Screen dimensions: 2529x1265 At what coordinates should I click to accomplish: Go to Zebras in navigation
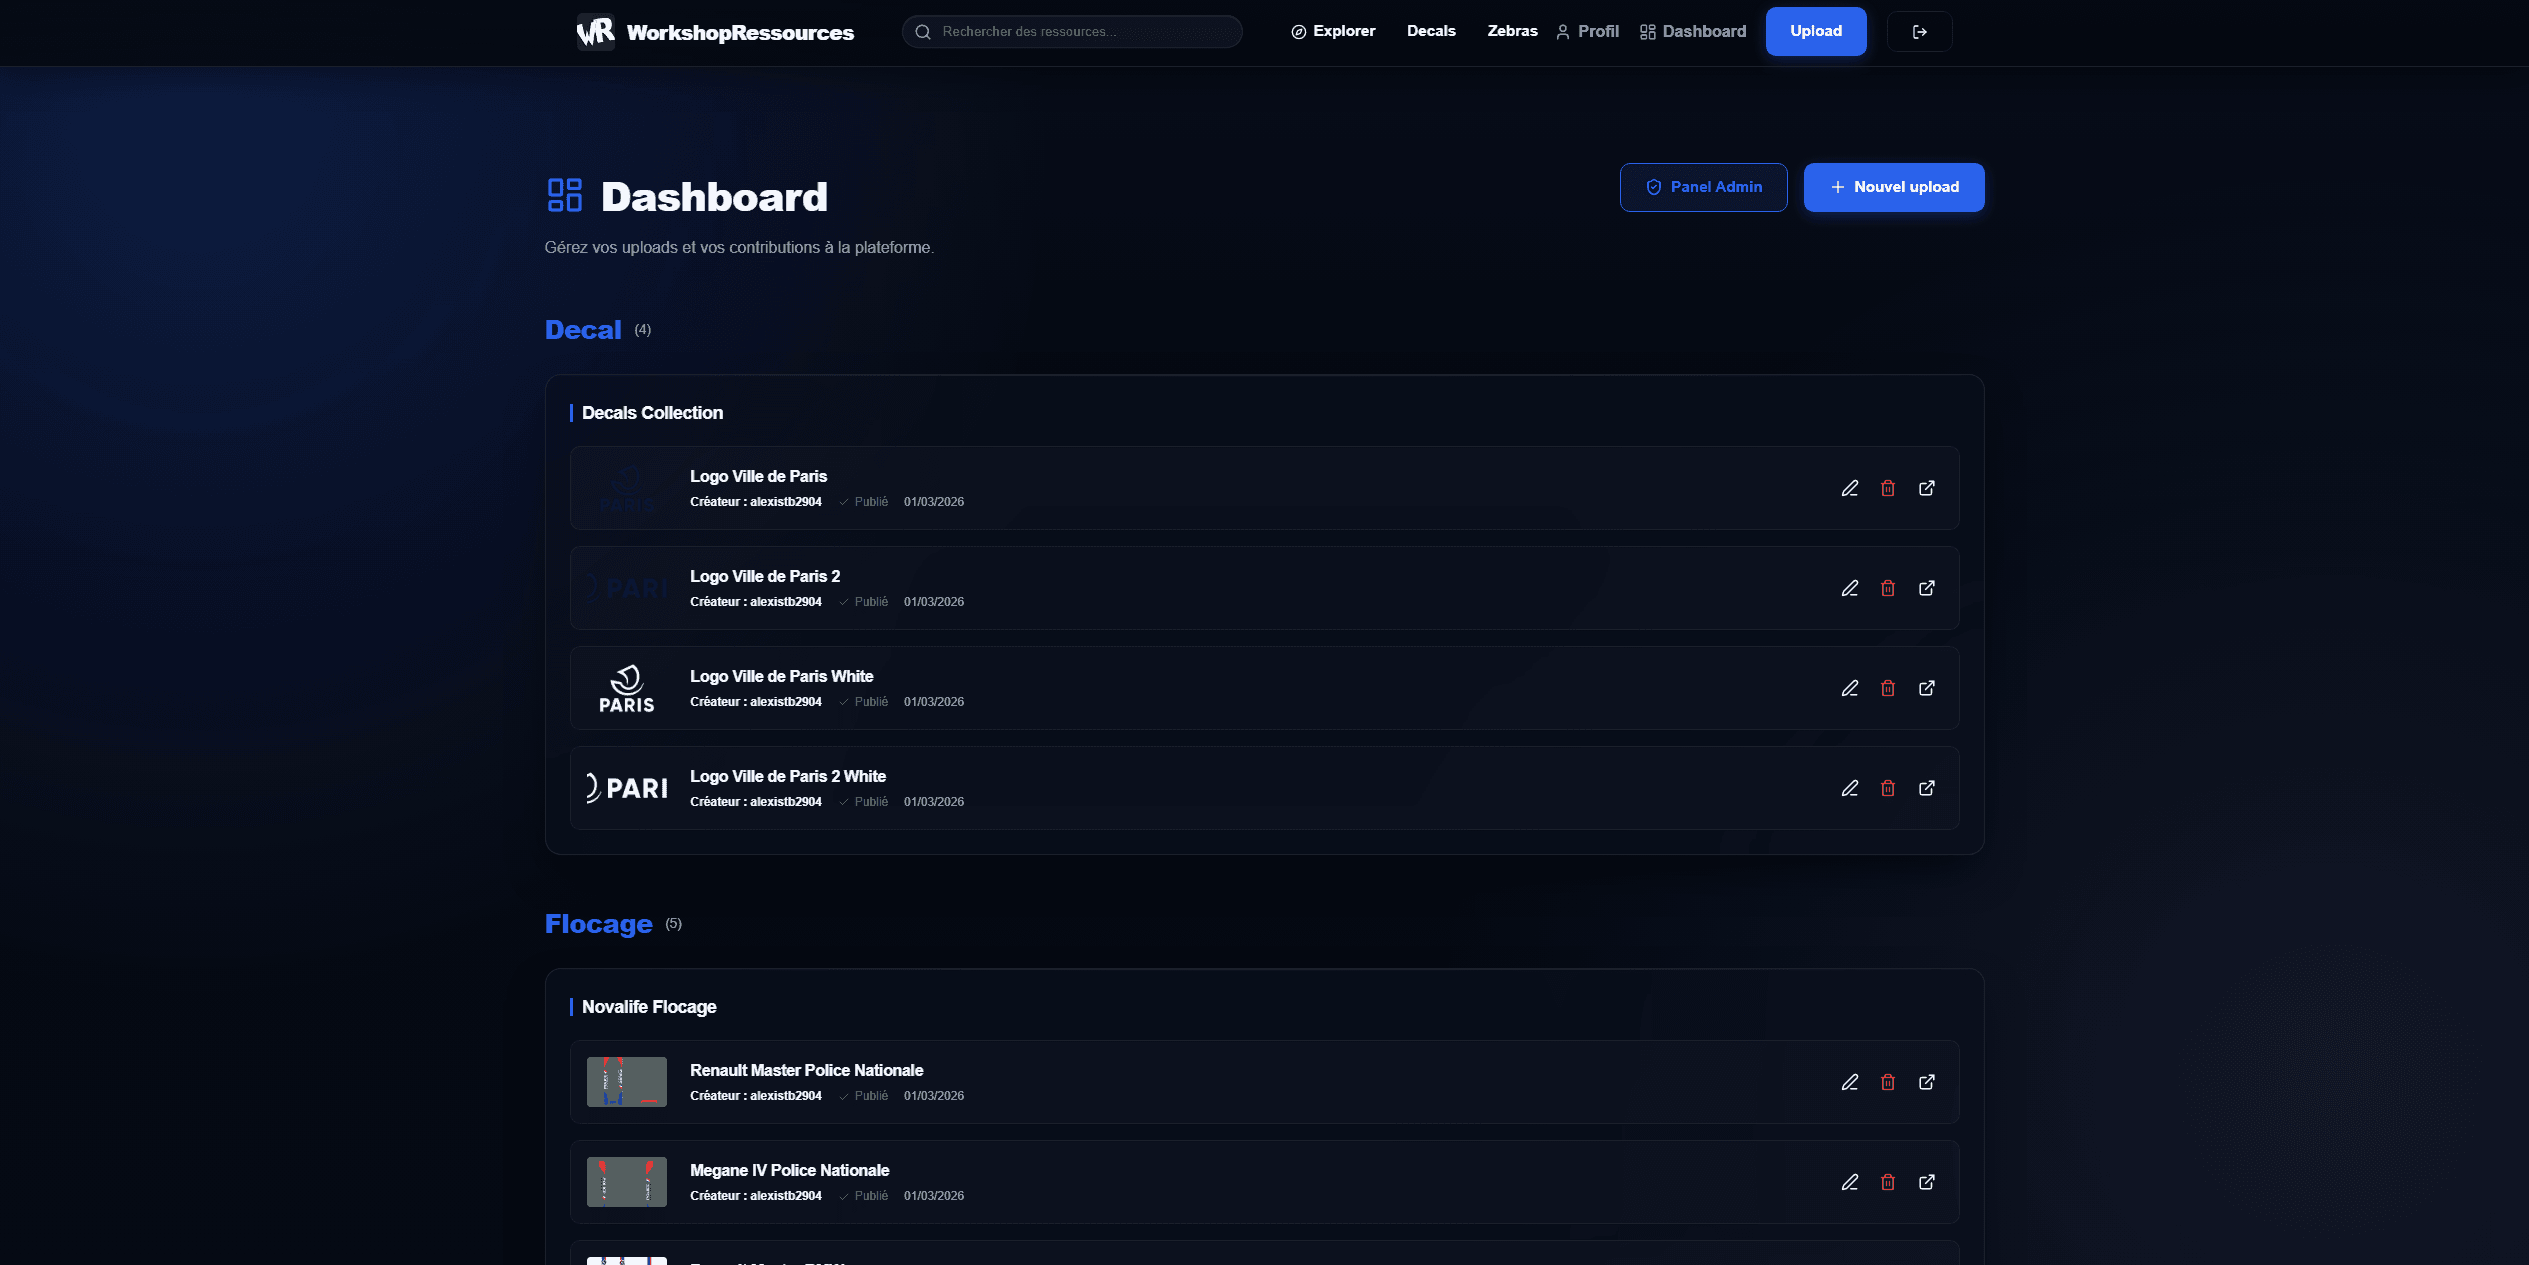[1512, 31]
